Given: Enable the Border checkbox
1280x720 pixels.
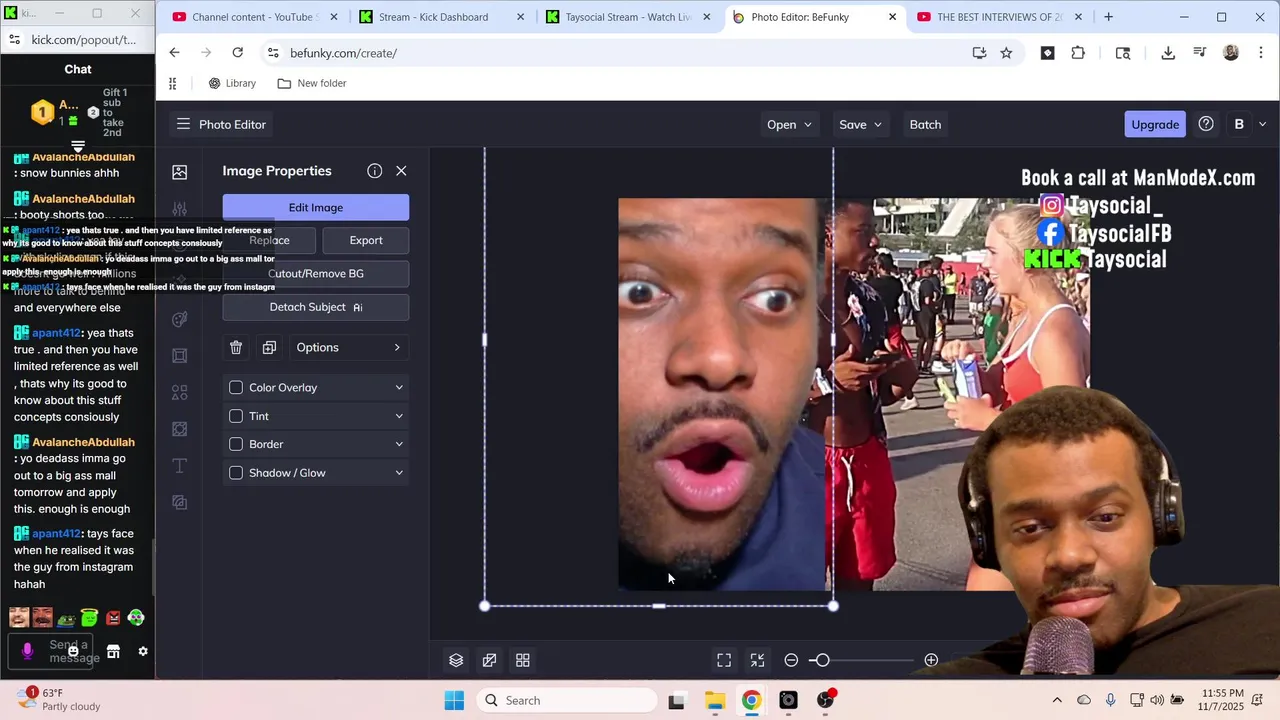Looking at the screenshot, I should pos(236,444).
